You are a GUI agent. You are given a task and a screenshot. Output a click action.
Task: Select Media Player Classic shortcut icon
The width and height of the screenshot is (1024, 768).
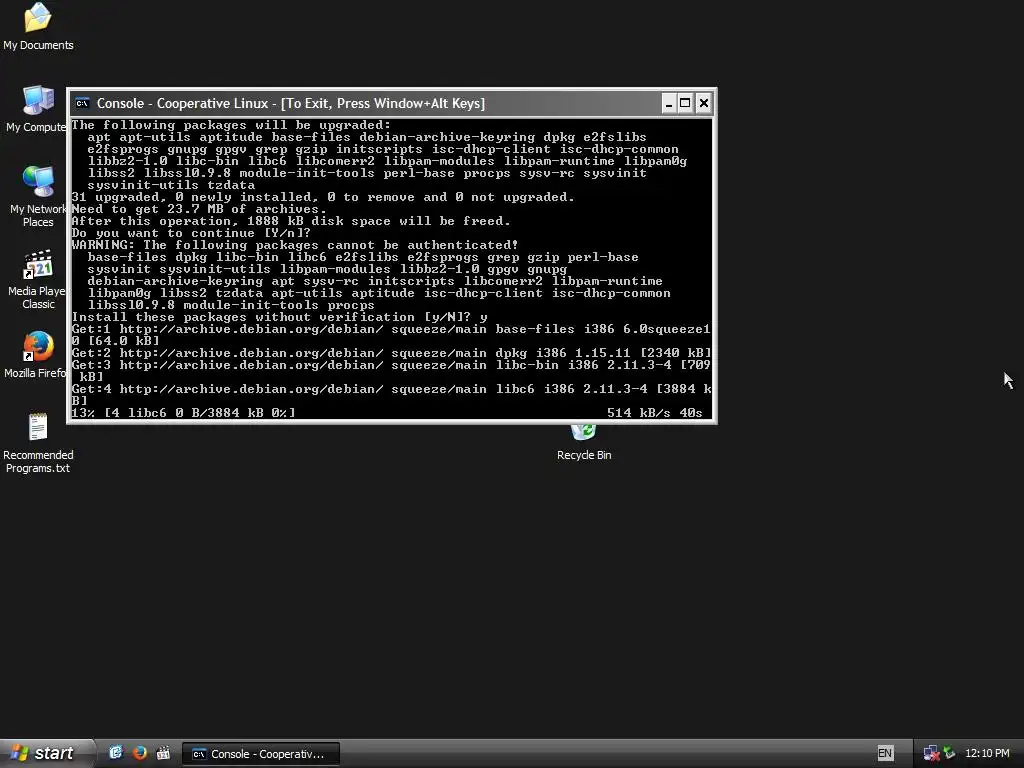38,279
